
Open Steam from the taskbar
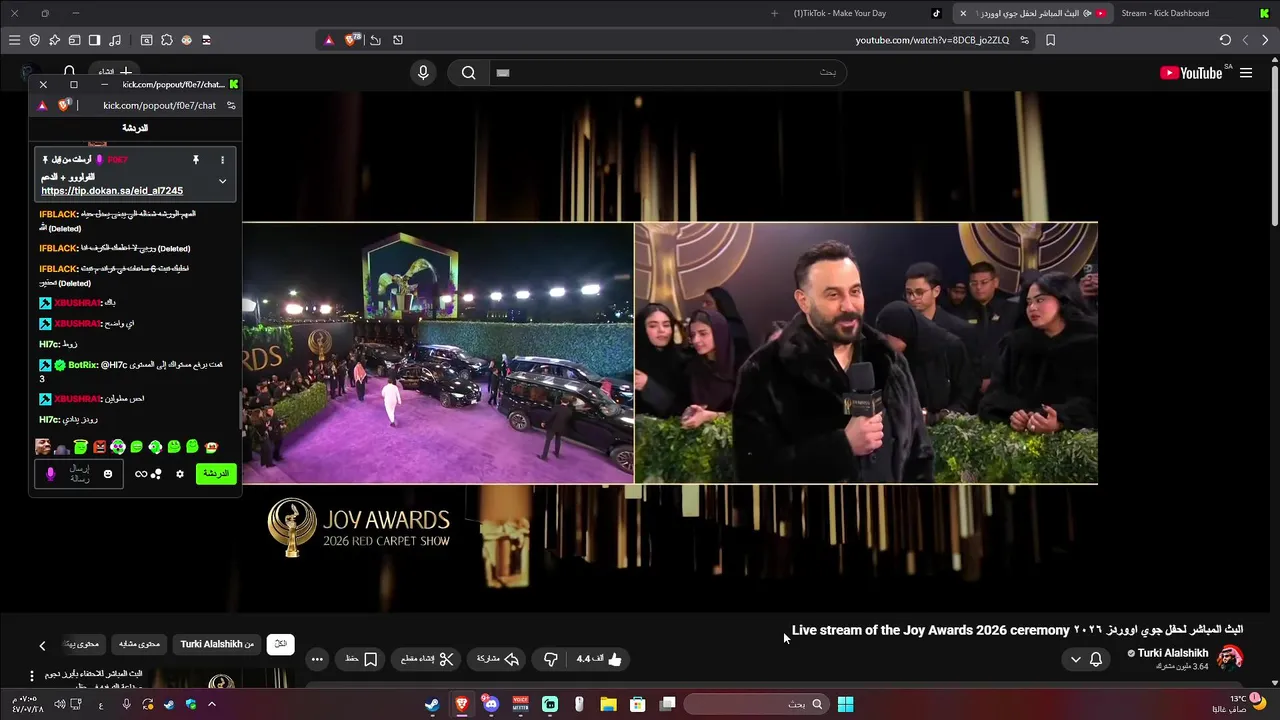tap(432, 704)
